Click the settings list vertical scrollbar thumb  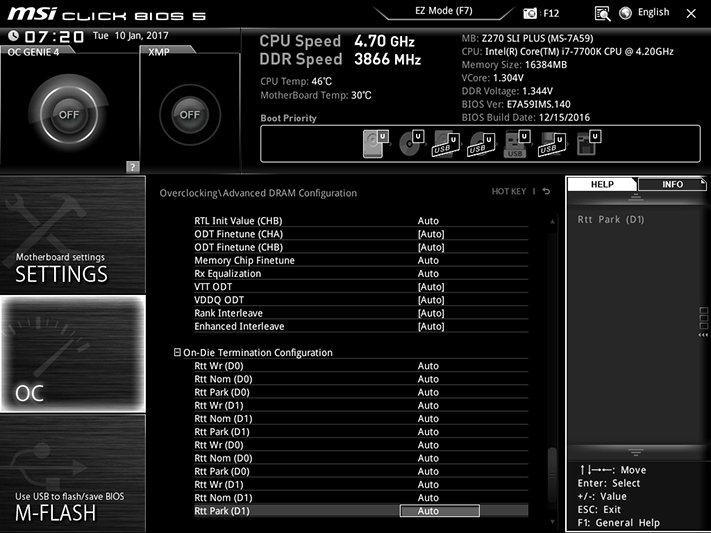tap(552, 475)
